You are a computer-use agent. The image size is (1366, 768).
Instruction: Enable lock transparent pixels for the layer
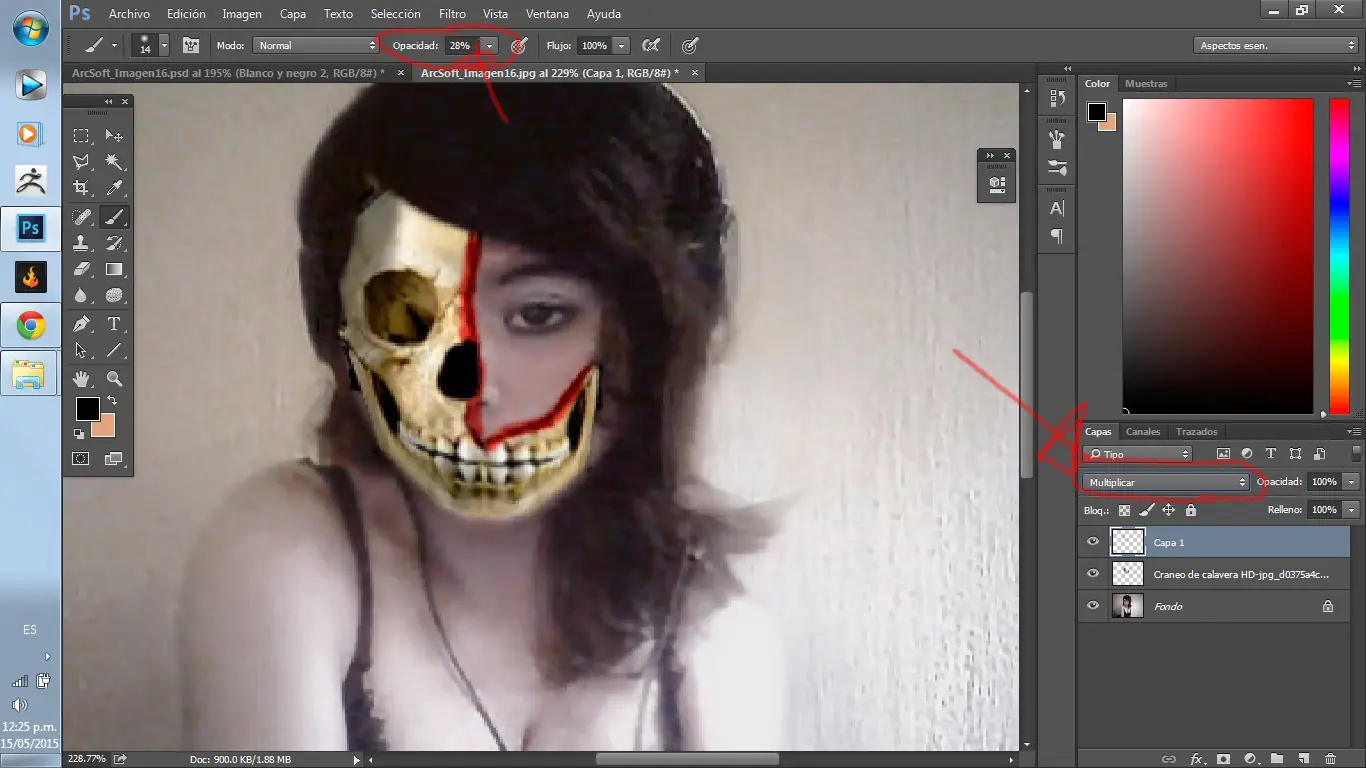1125,510
